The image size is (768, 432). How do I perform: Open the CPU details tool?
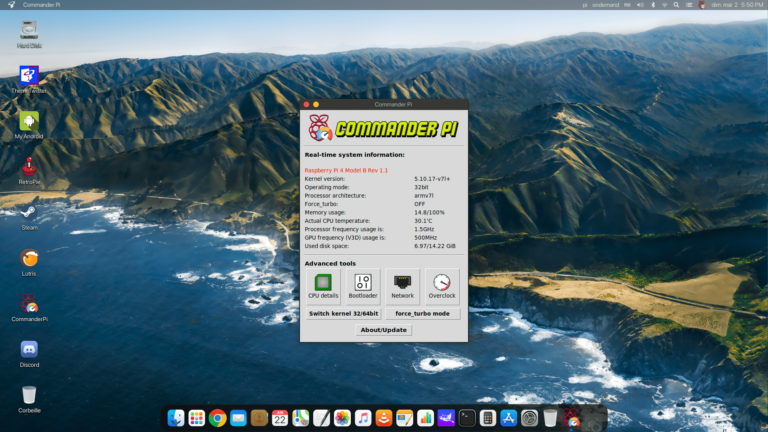323,286
